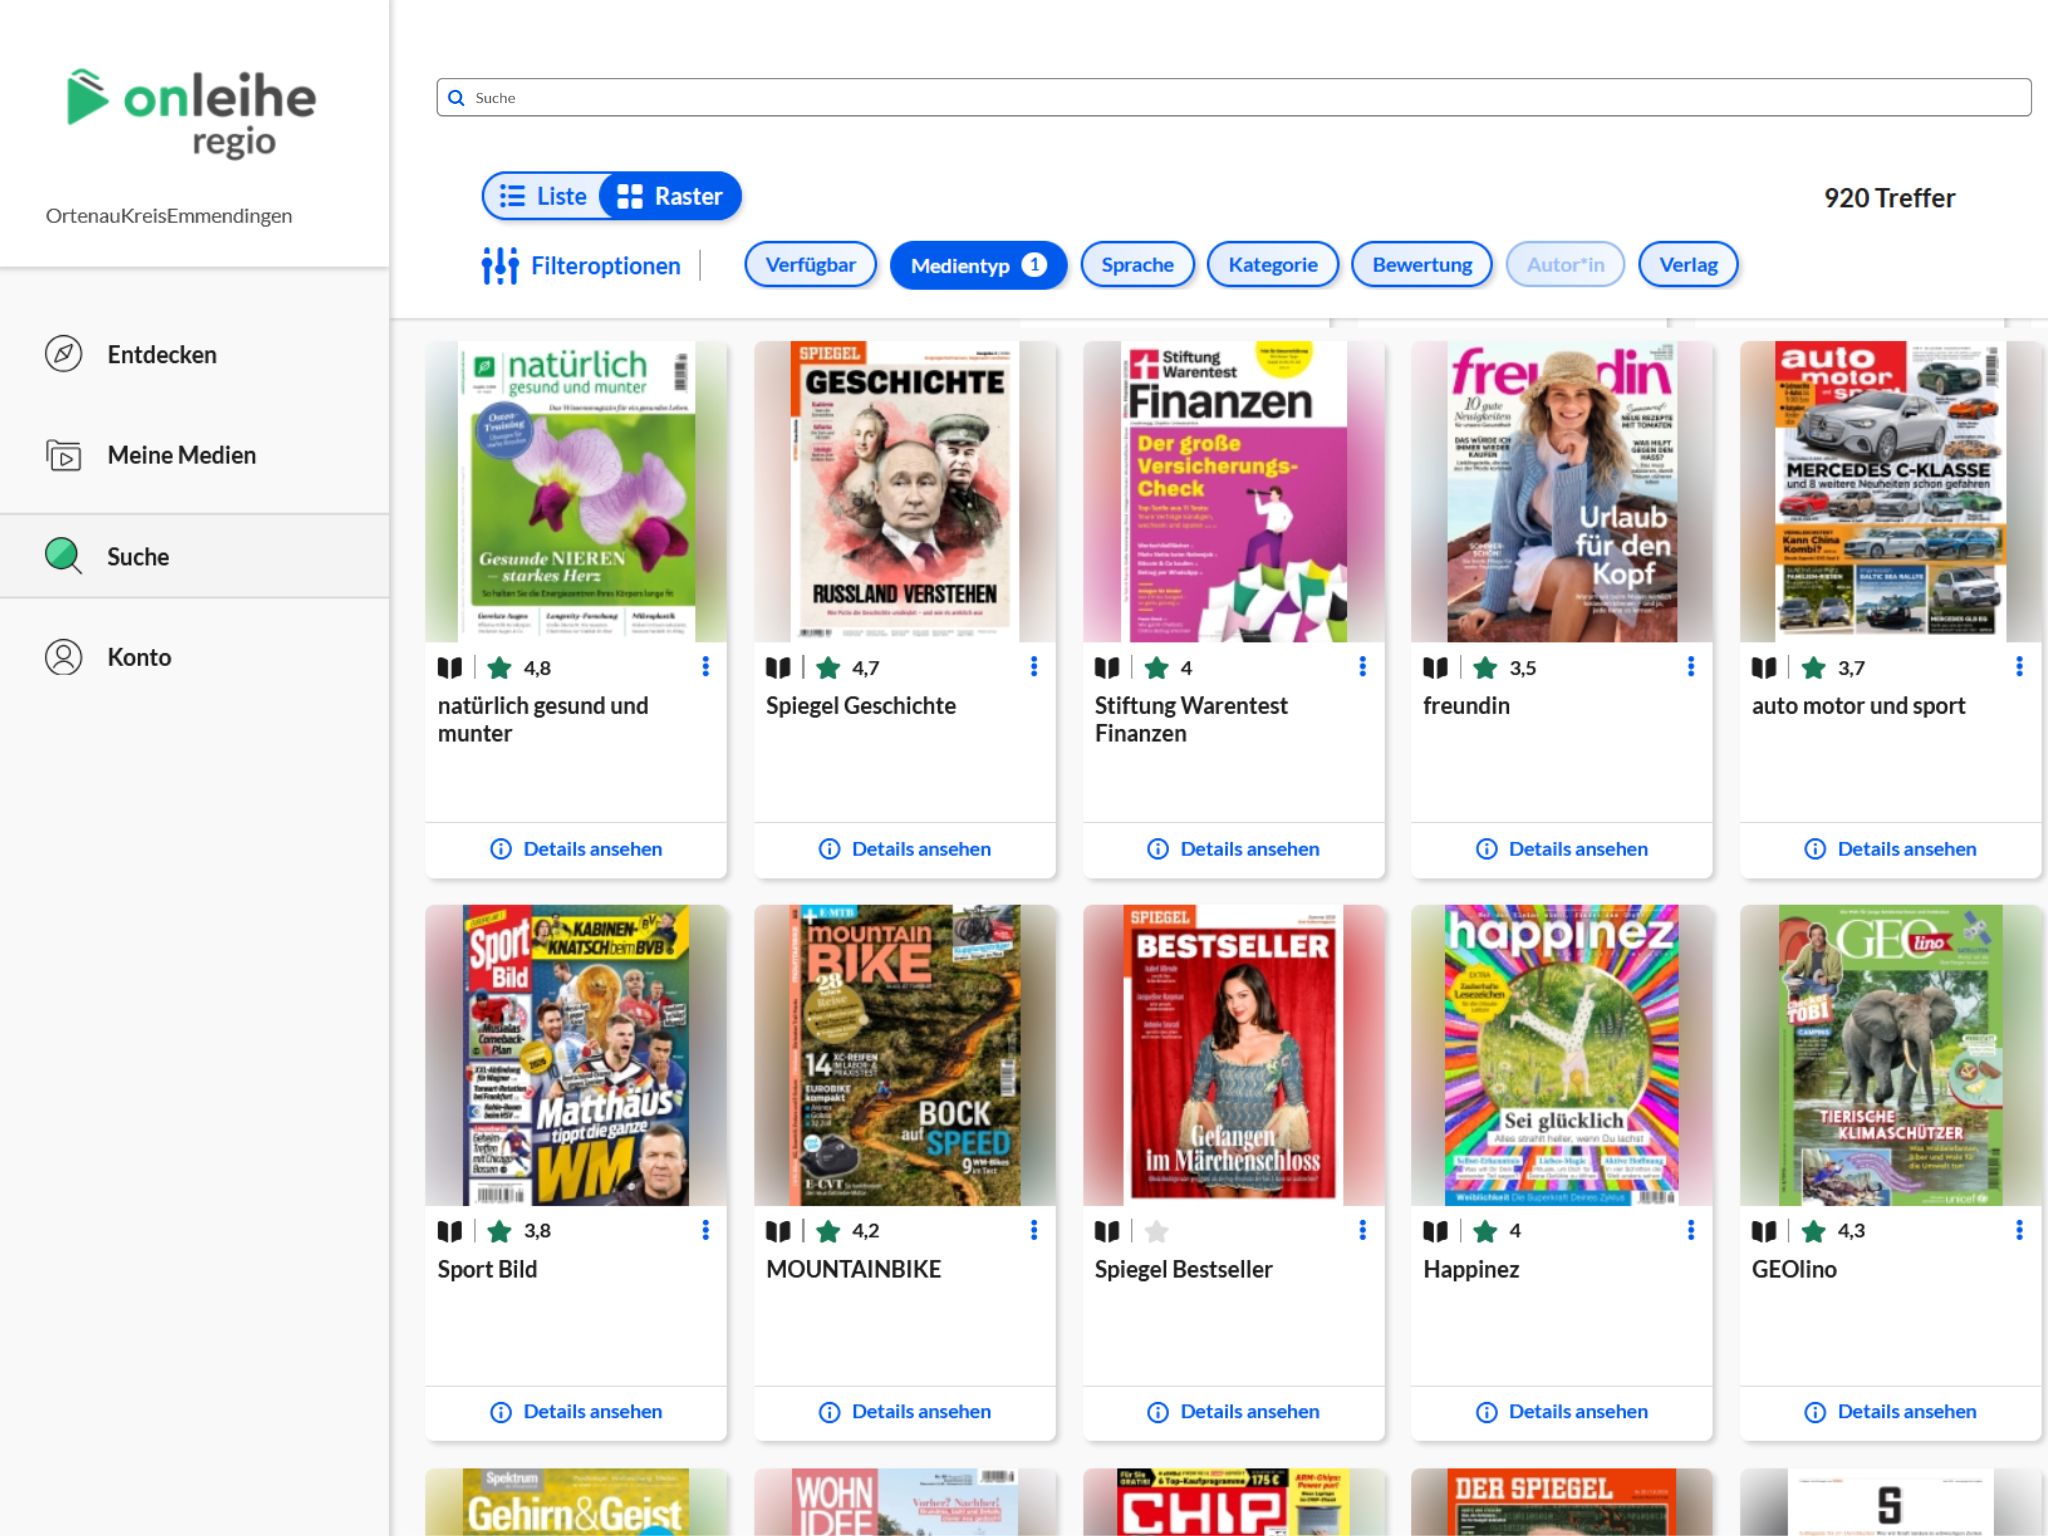Open the Autor*in filter
The image size is (2048, 1536).
coord(1565,265)
